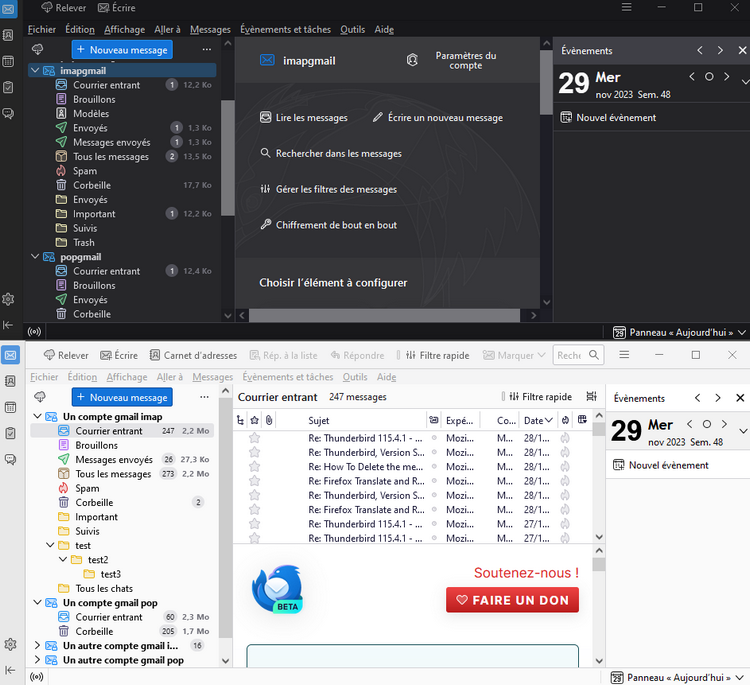The height and width of the screenshot is (685, 750).
Task: Collapse imapgmail account in dark folder pane
Action: pos(34,70)
